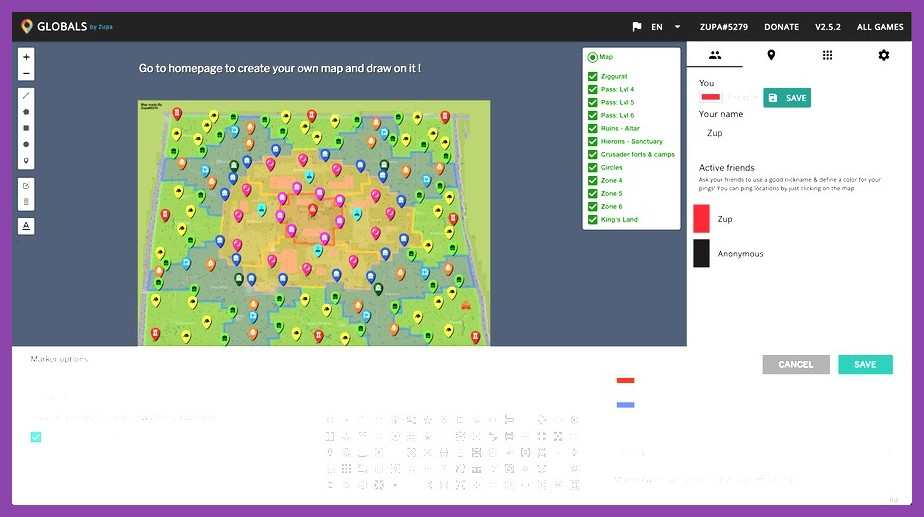Pick the red marker color bar
The height and width of the screenshot is (517, 924).
point(625,380)
